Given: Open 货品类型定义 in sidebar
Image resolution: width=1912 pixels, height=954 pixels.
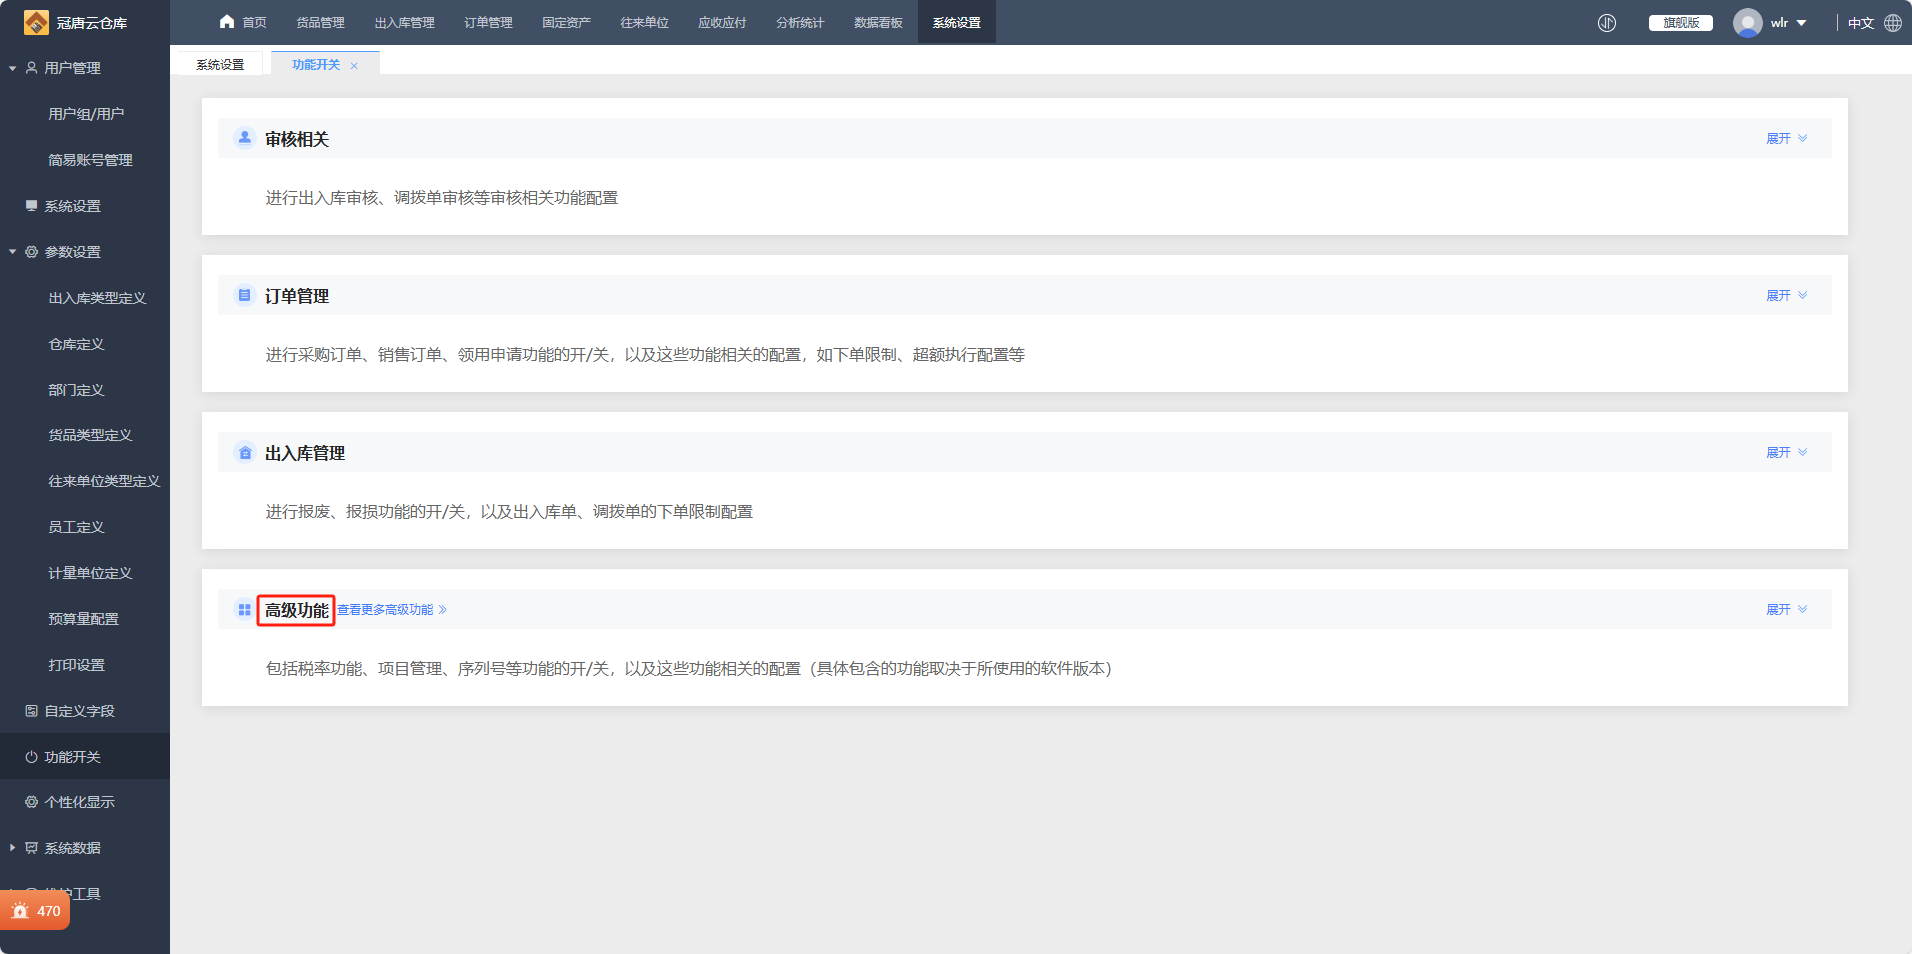Looking at the screenshot, I should click(90, 435).
